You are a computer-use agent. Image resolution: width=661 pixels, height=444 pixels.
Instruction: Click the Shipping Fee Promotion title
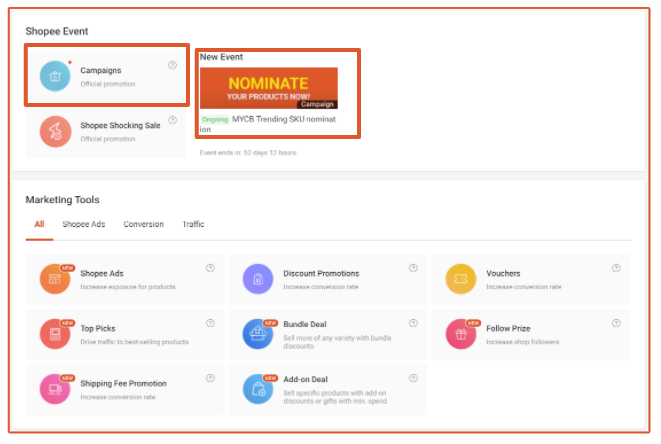[x=124, y=383]
